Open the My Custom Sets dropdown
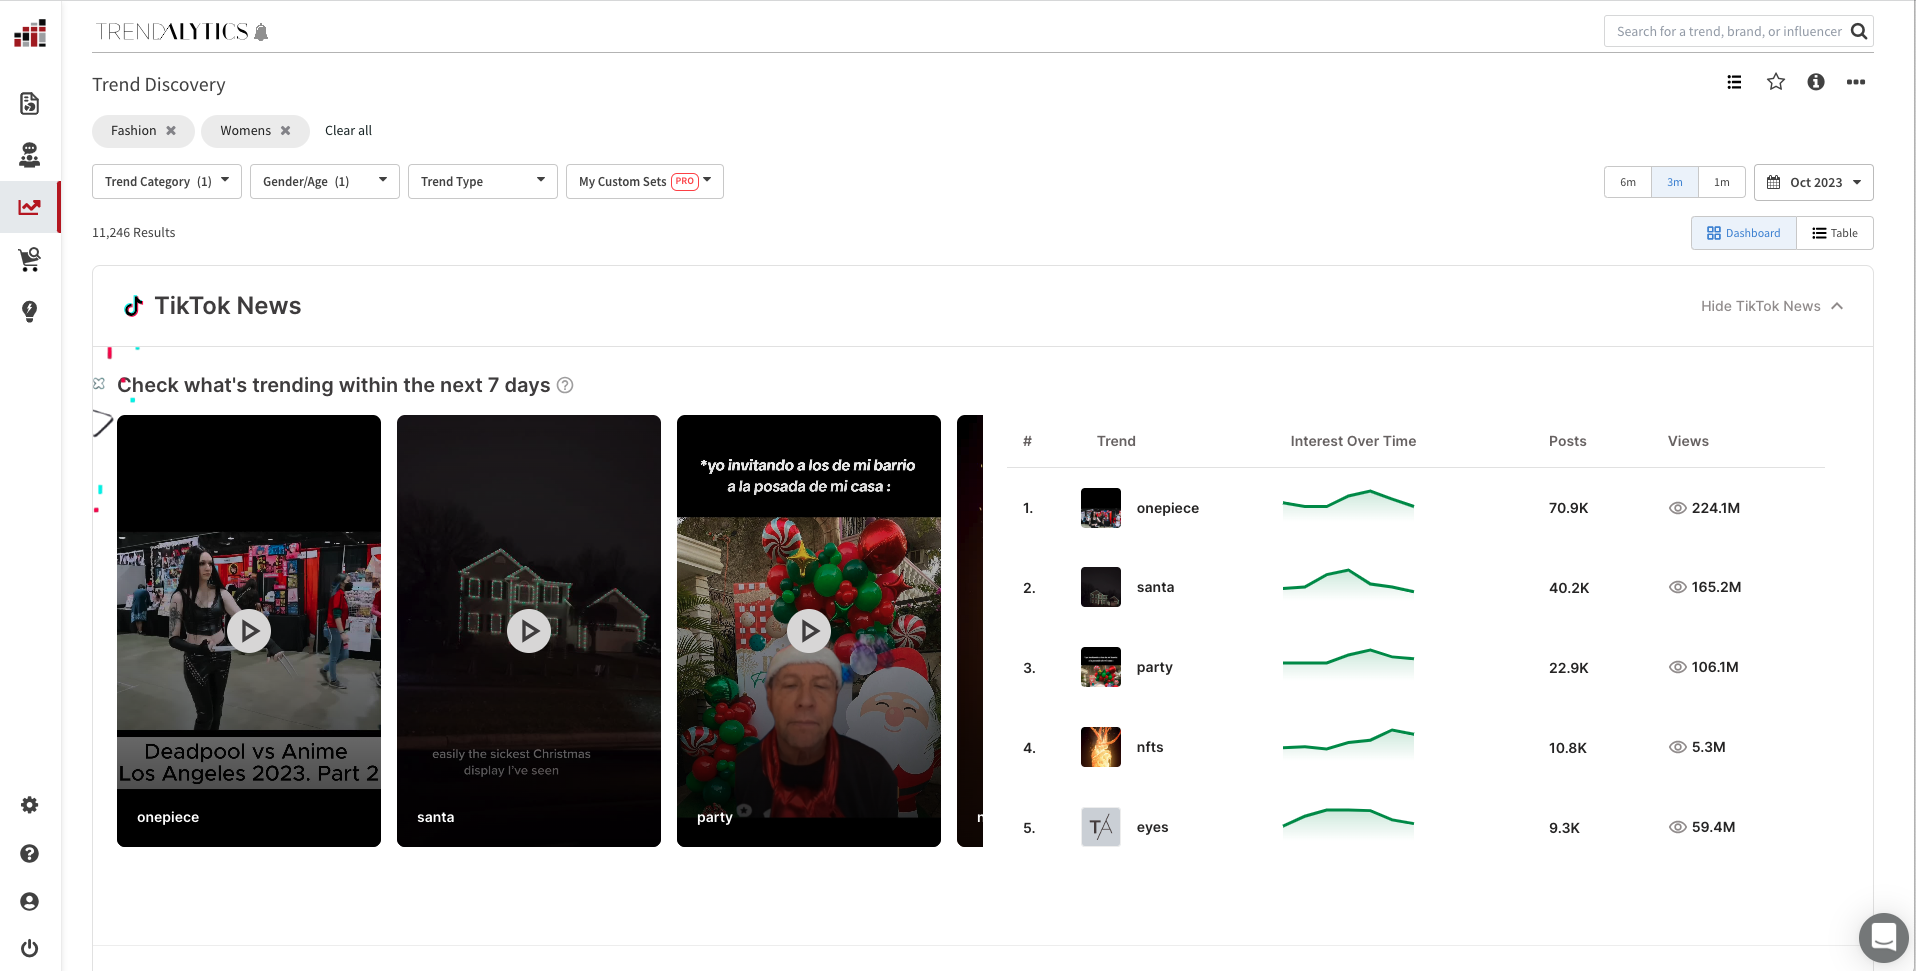 (645, 181)
